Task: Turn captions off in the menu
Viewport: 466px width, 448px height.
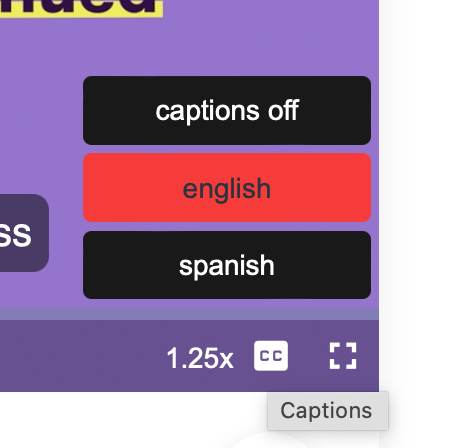Action: click(x=227, y=110)
